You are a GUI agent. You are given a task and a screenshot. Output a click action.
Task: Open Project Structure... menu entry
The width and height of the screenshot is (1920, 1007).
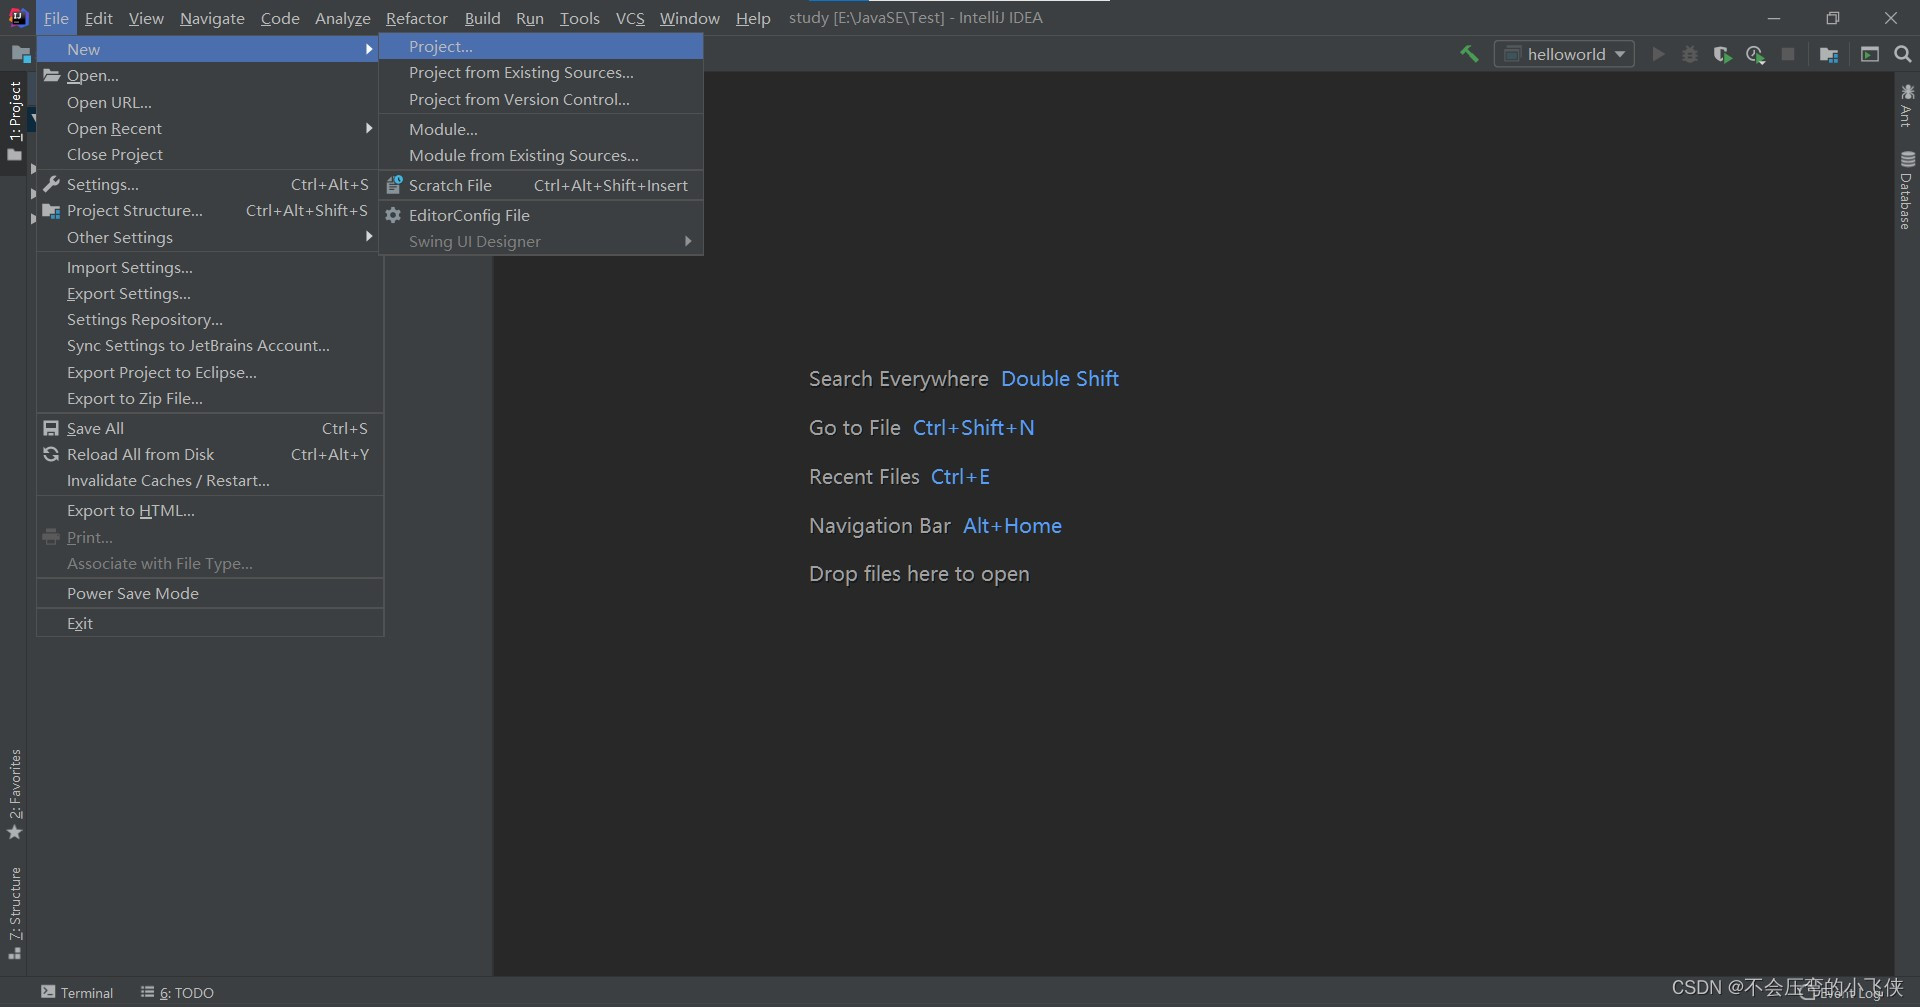[x=208, y=210]
